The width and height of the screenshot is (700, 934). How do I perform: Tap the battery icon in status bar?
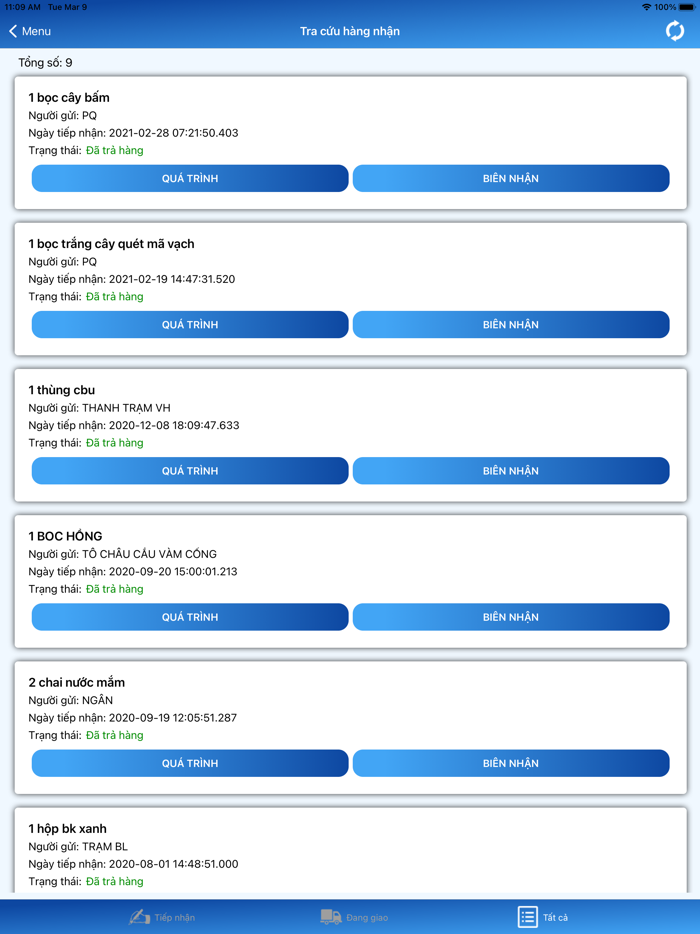pyautogui.click(x=688, y=7)
